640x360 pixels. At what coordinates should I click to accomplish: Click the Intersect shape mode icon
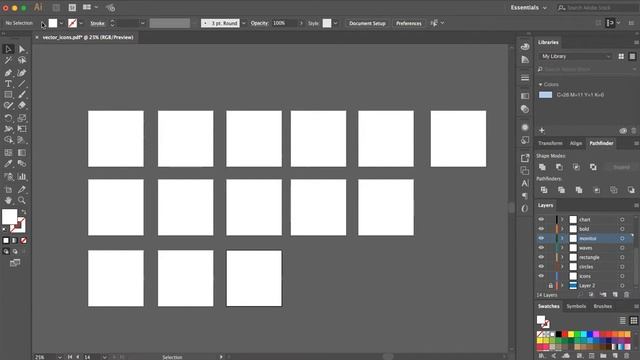click(576, 167)
